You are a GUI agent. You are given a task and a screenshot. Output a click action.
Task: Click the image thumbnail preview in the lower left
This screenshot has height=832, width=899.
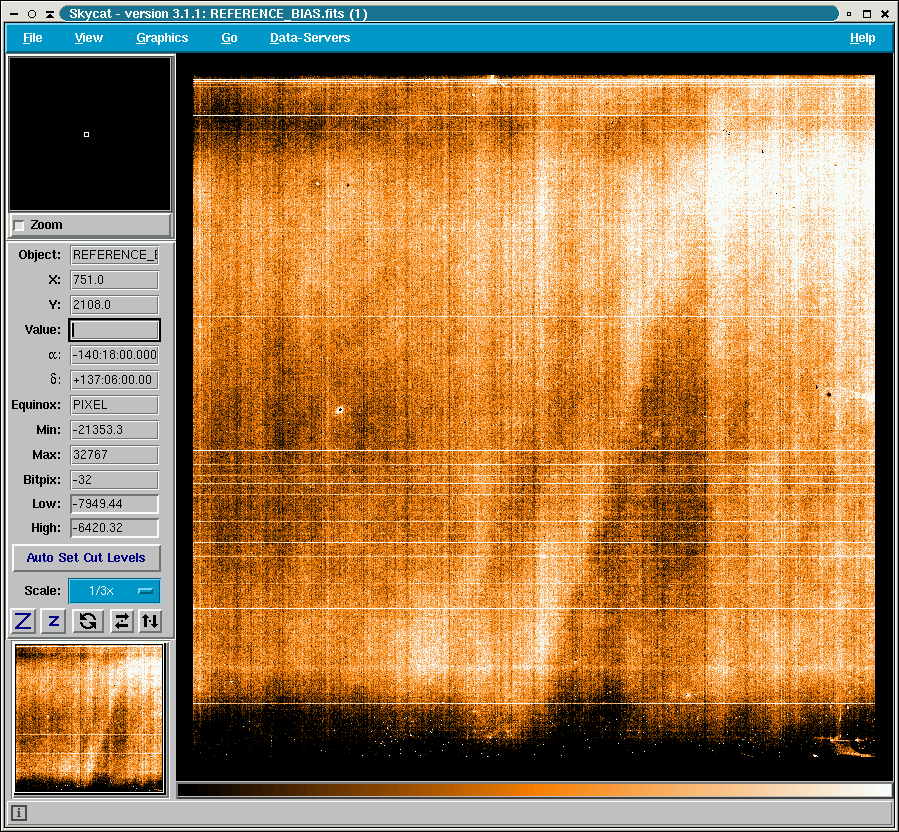click(89, 718)
